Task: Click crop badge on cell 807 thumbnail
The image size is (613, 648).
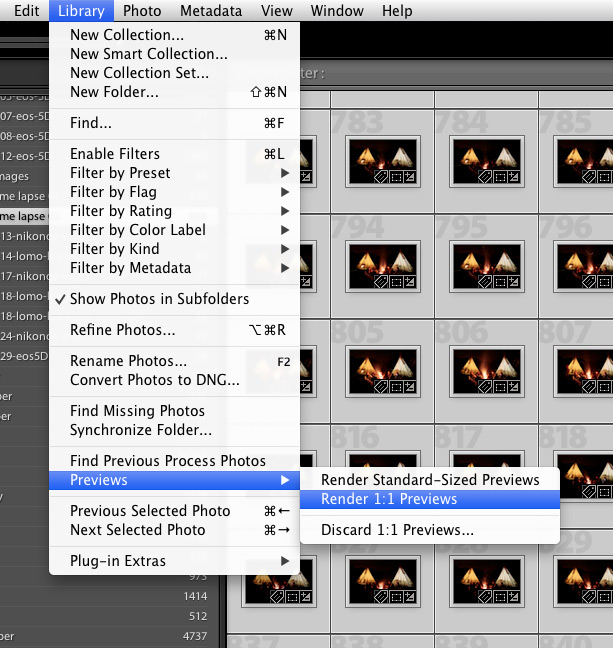Action: click(x=605, y=388)
